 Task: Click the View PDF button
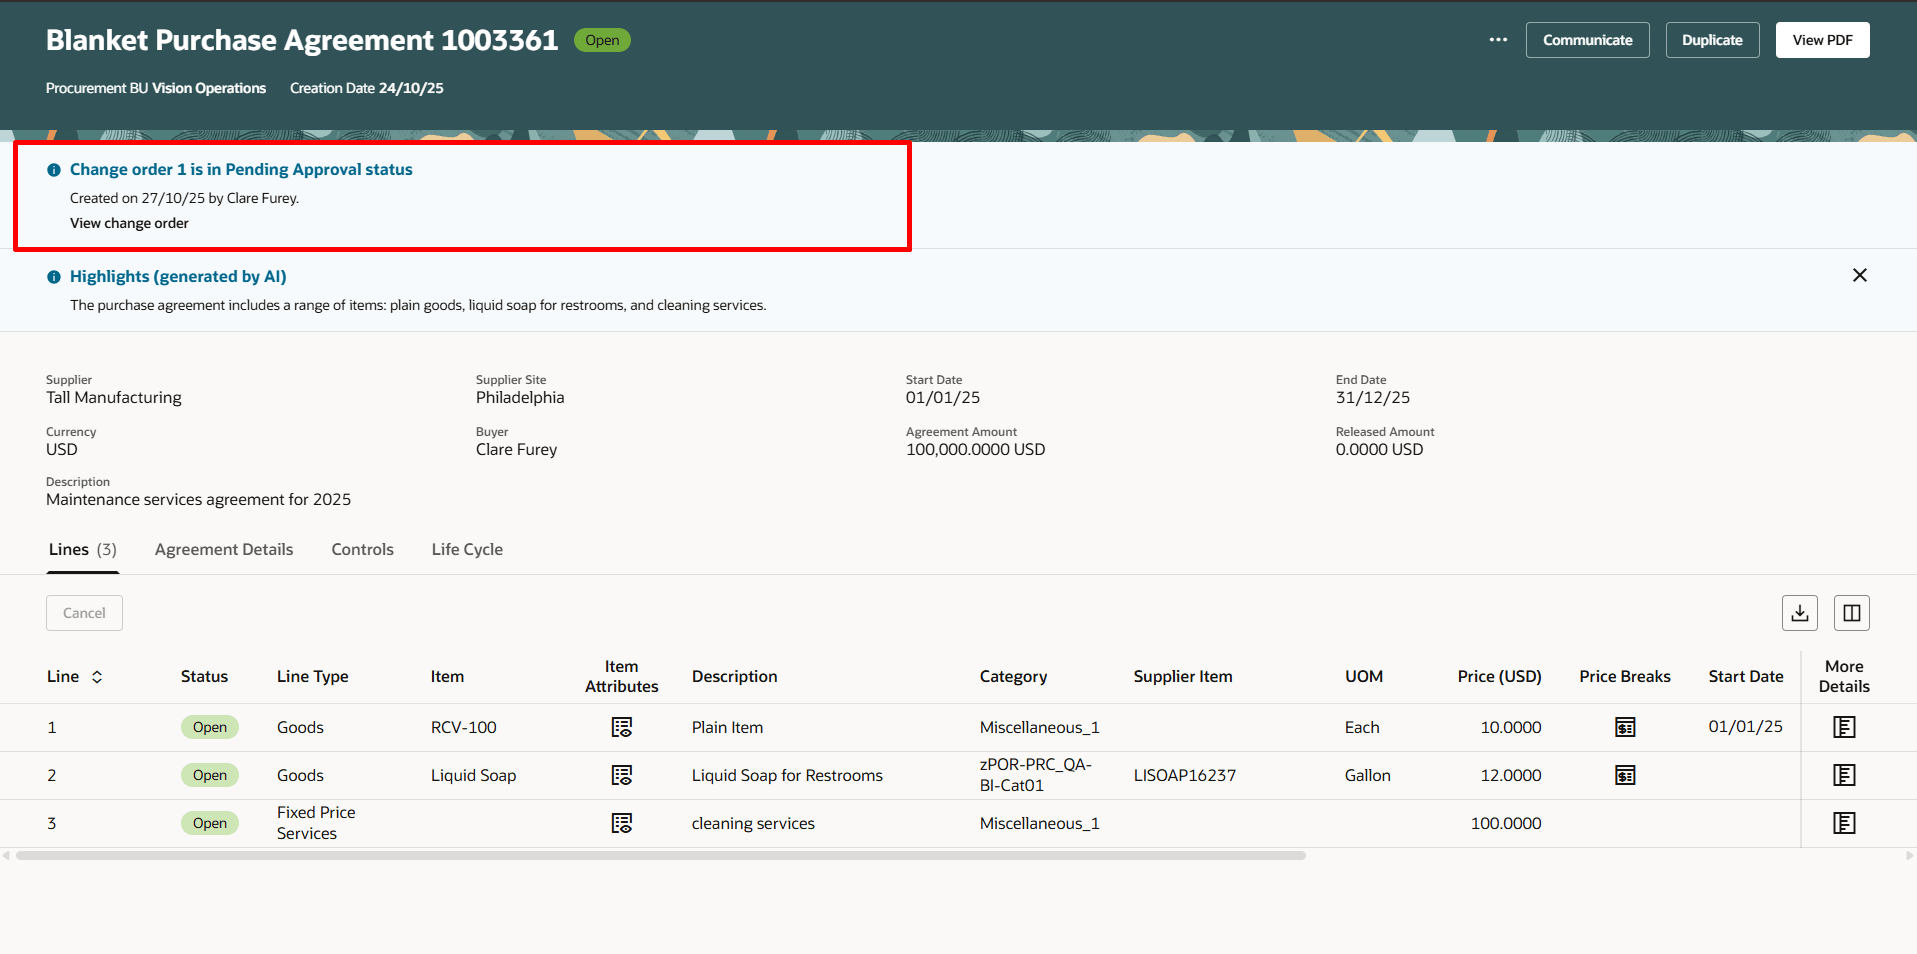pos(1821,40)
